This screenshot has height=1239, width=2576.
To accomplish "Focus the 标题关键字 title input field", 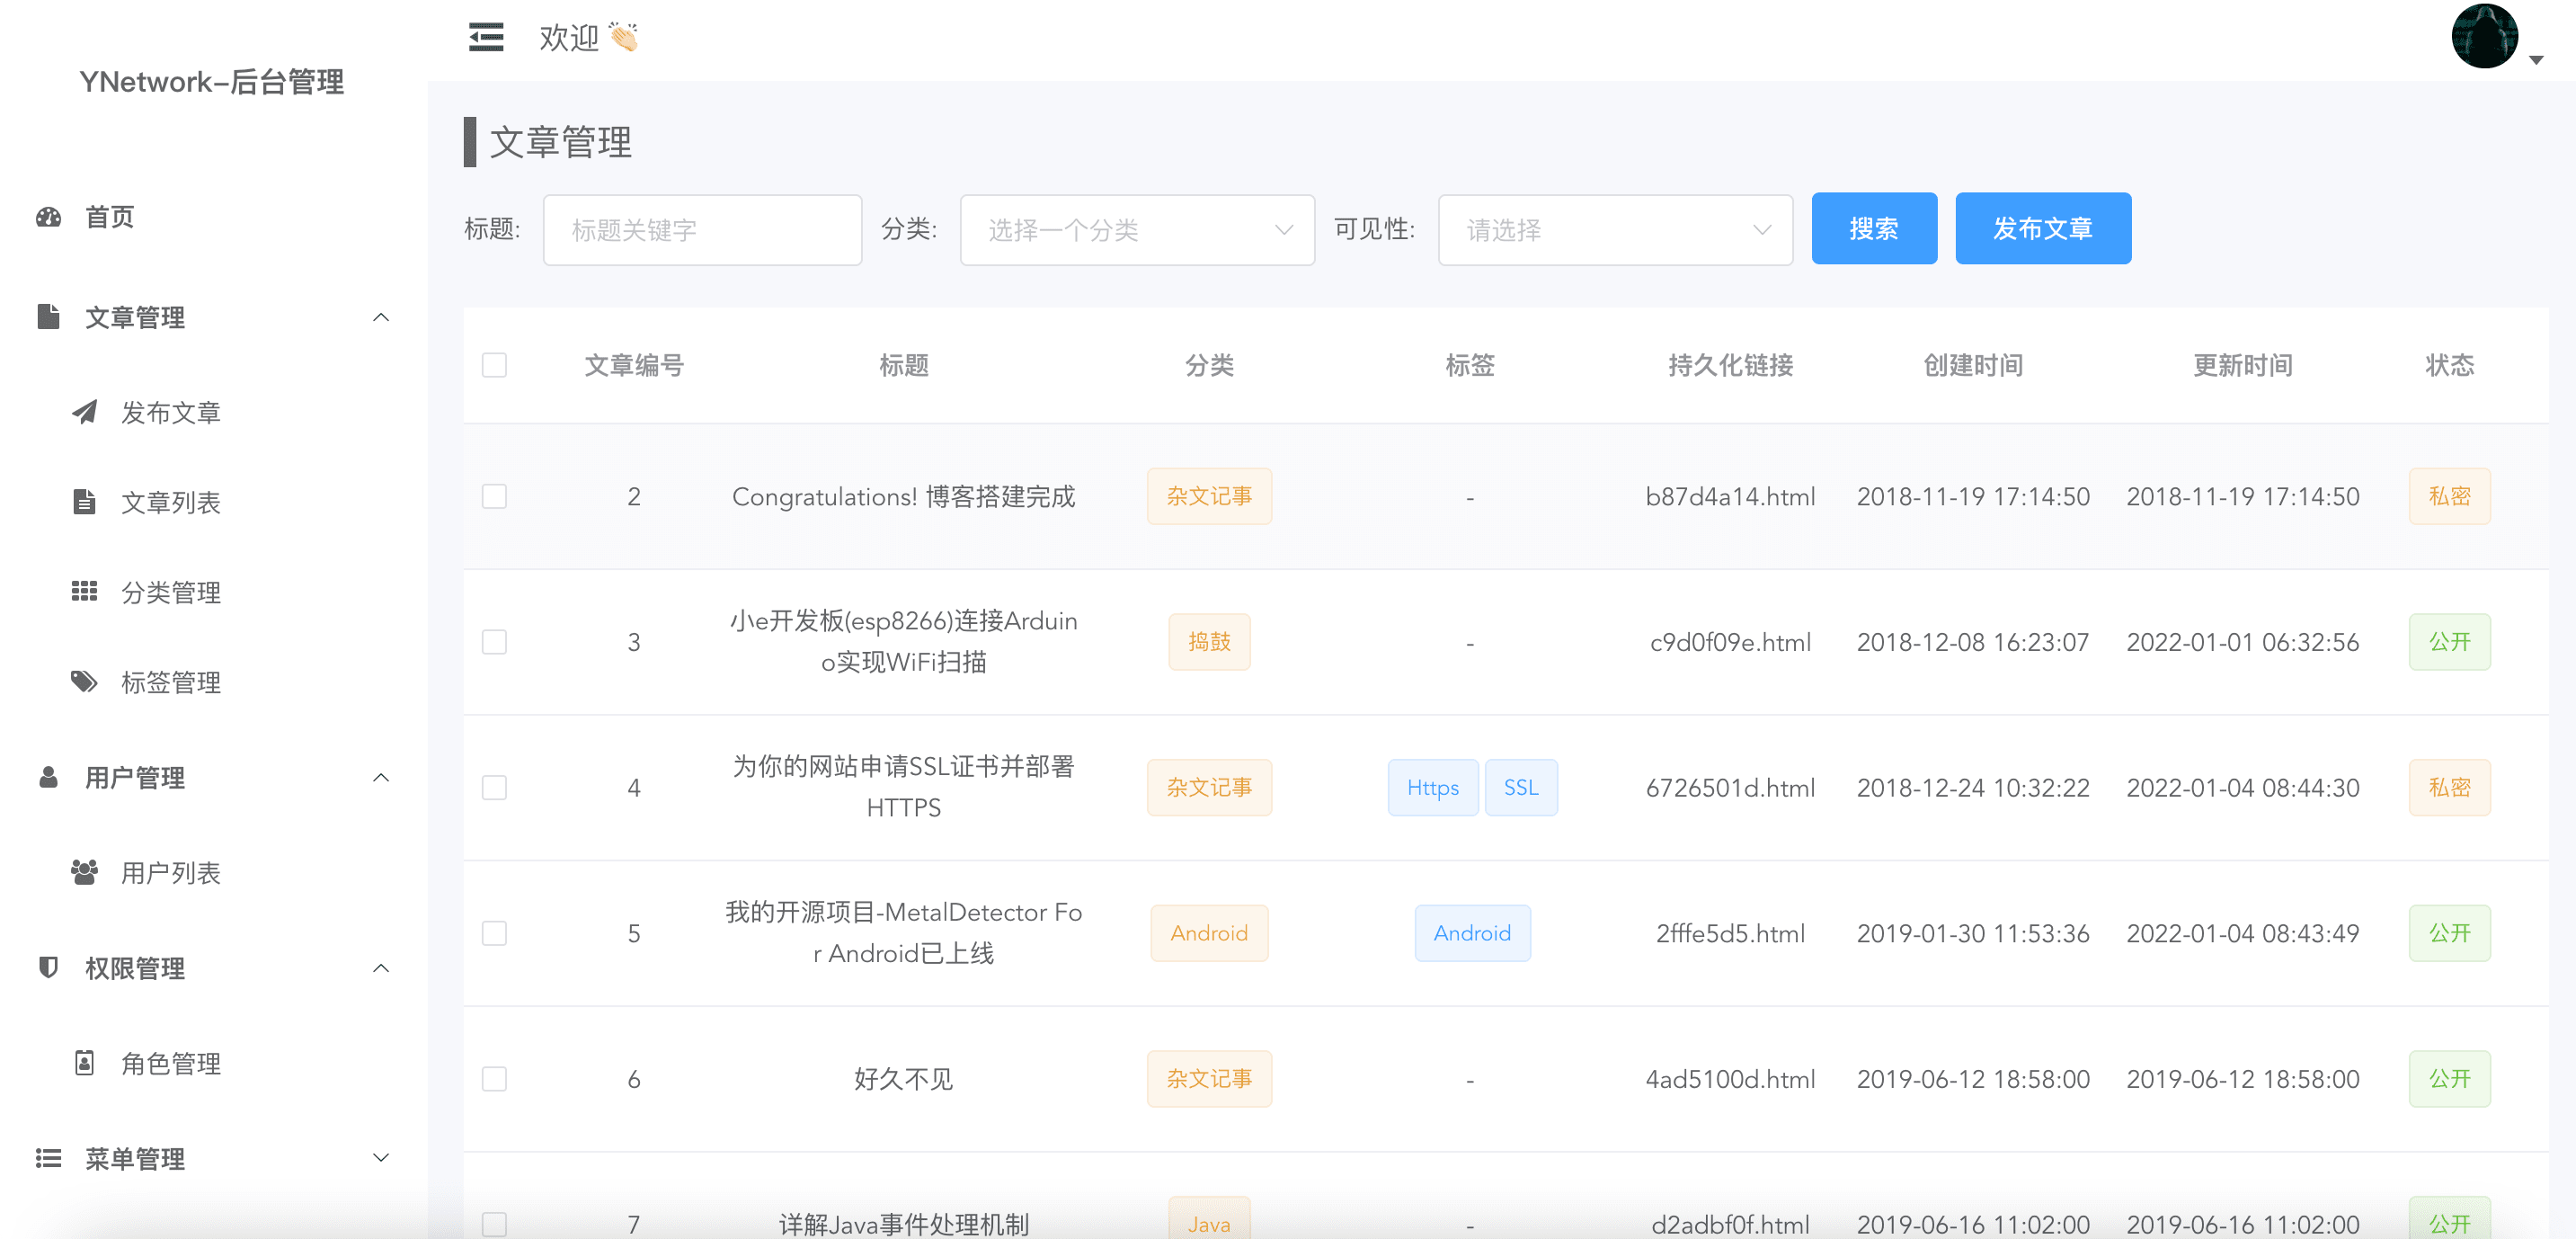I will point(702,230).
